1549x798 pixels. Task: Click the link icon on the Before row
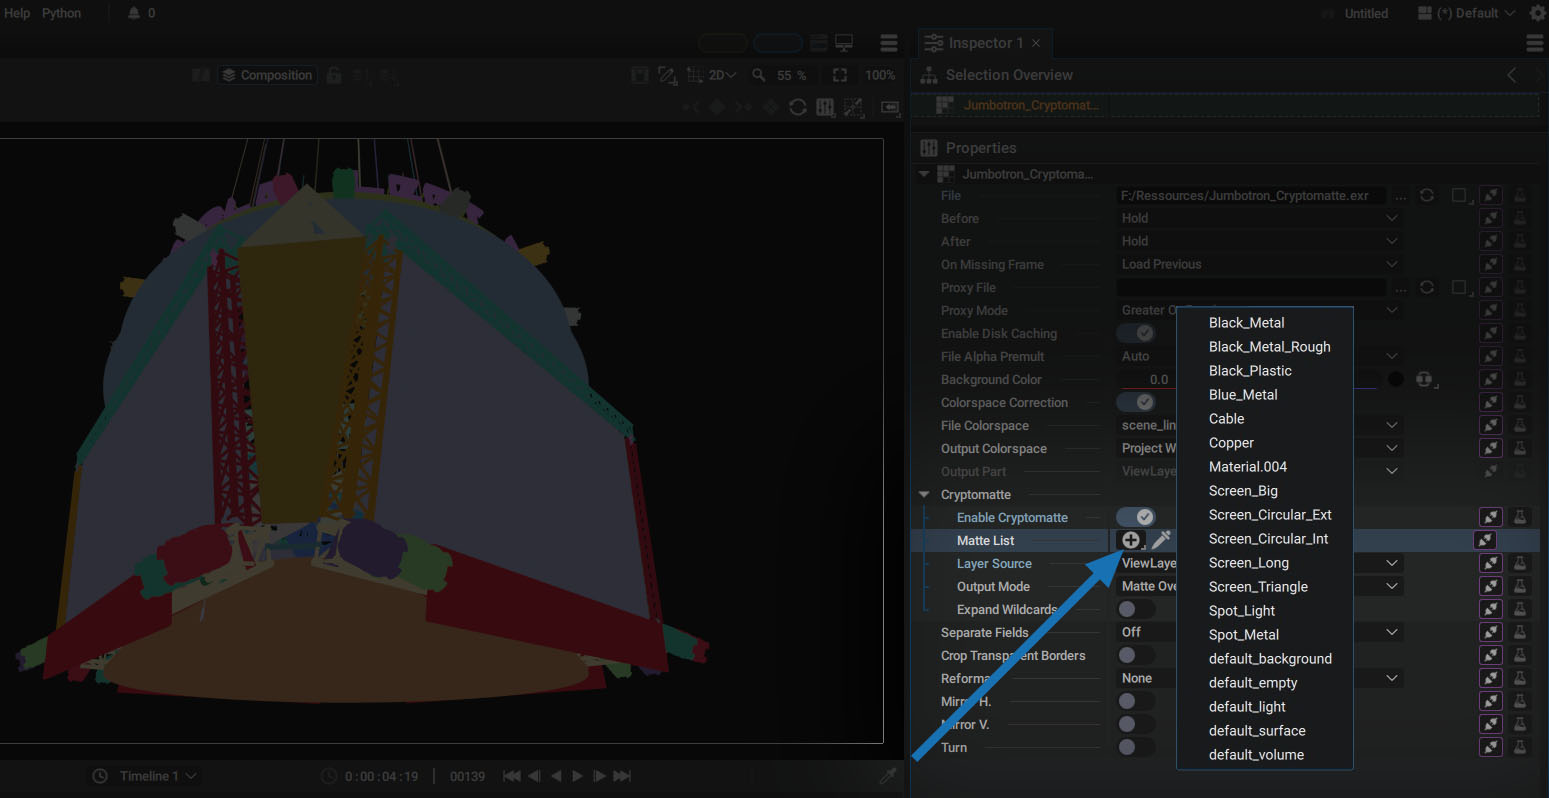click(1491, 218)
